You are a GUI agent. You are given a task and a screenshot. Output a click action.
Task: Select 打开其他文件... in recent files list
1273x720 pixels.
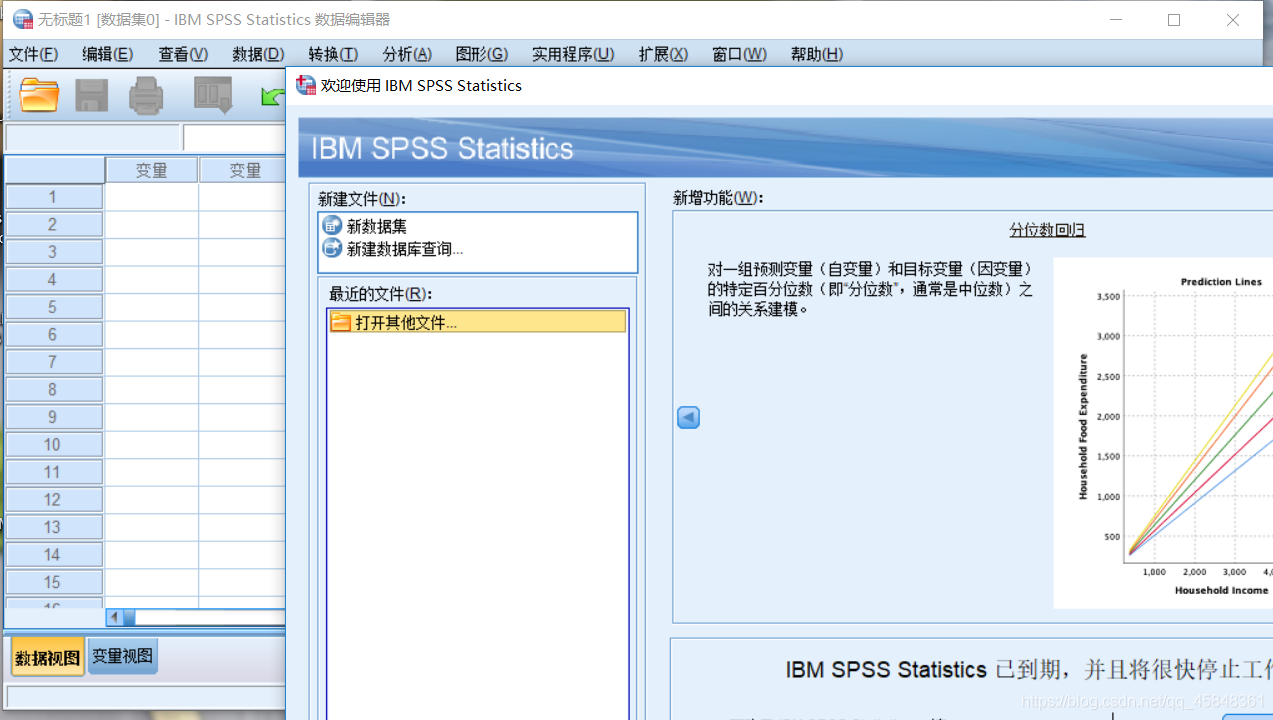tap(478, 322)
